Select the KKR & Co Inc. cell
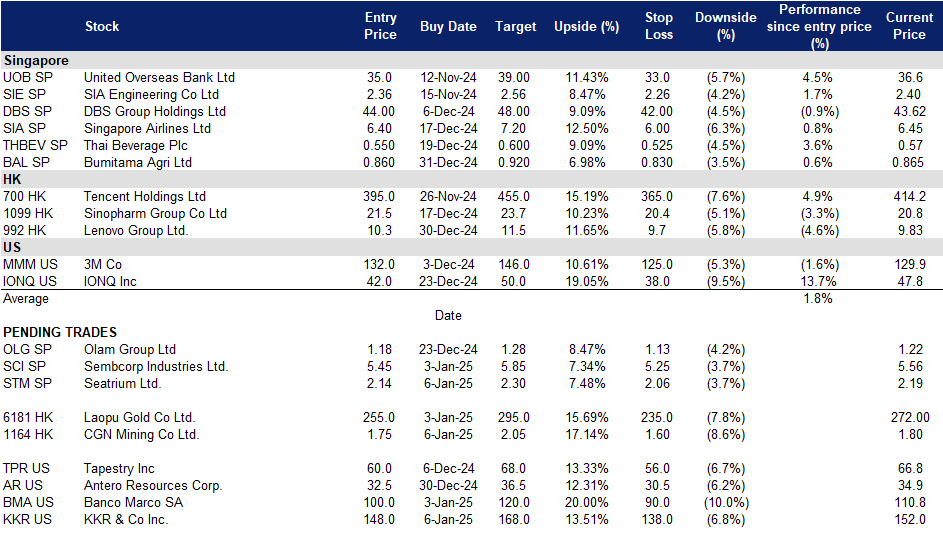Screen dimensions: 943x545 pyautogui.click(x=126, y=519)
